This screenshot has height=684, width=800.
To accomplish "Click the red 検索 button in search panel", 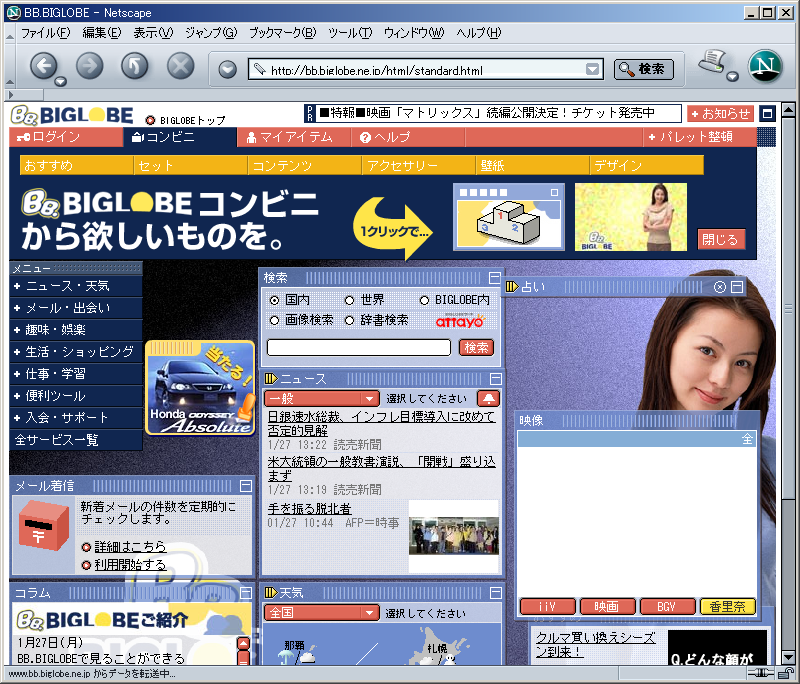I will tap(477, 347).
